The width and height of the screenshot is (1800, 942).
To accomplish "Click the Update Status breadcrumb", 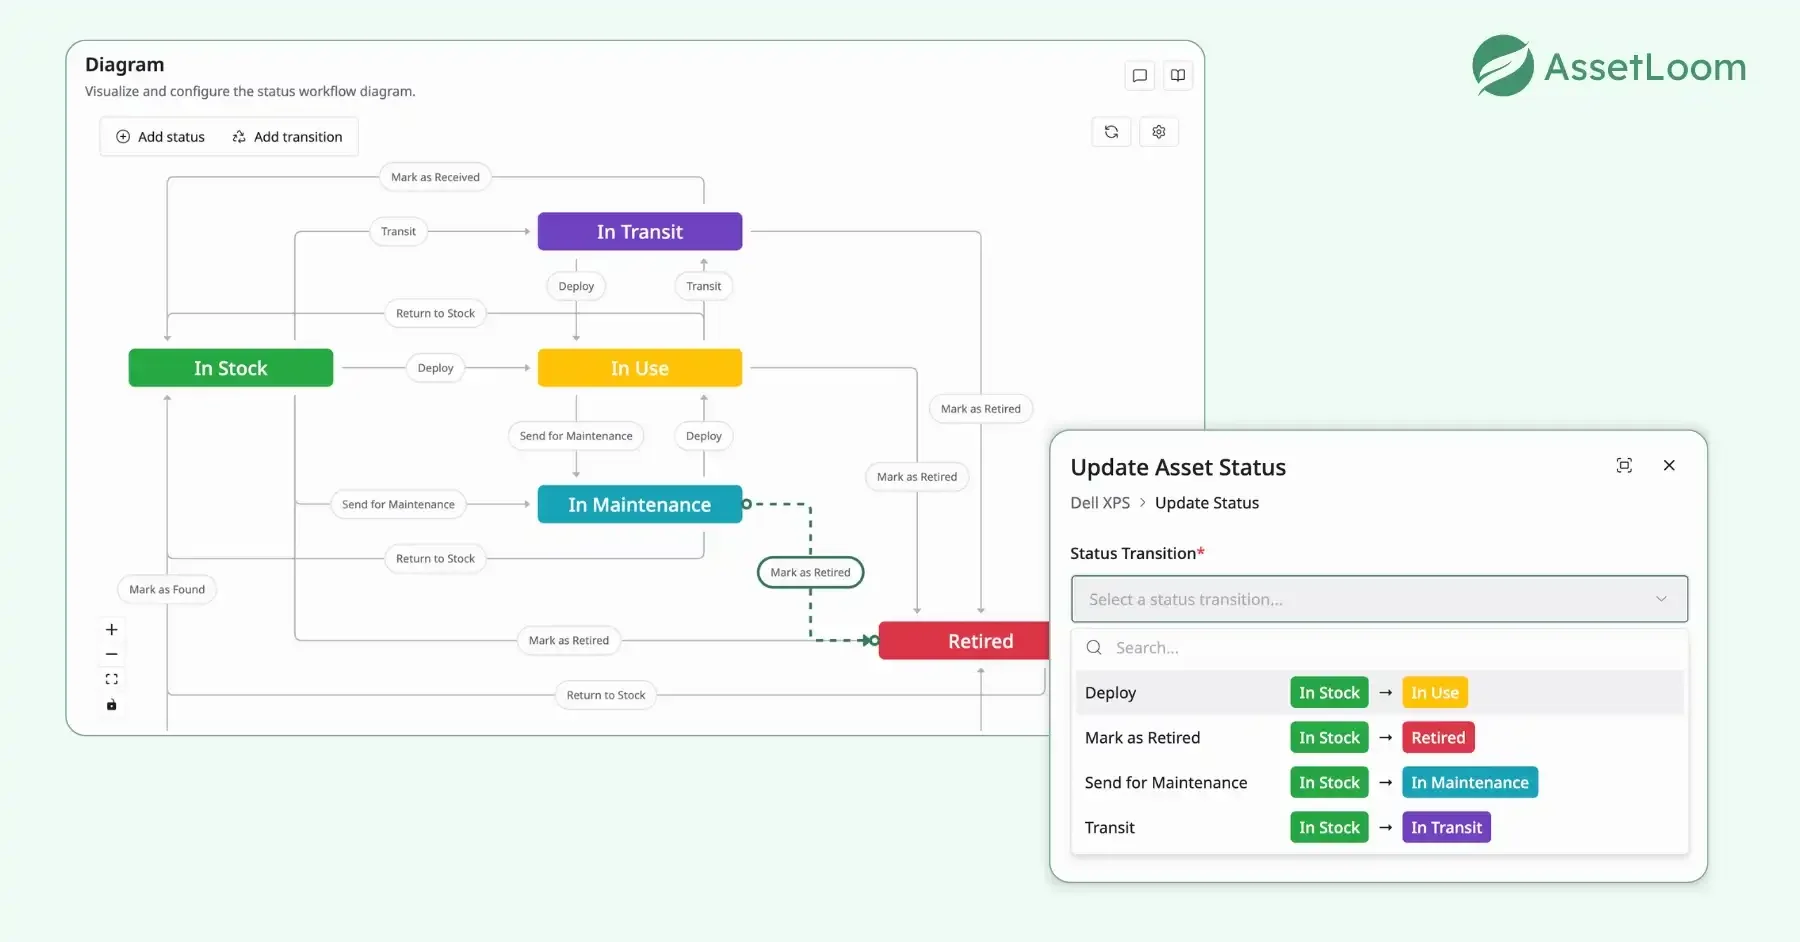I will [x=1207, y=503].
